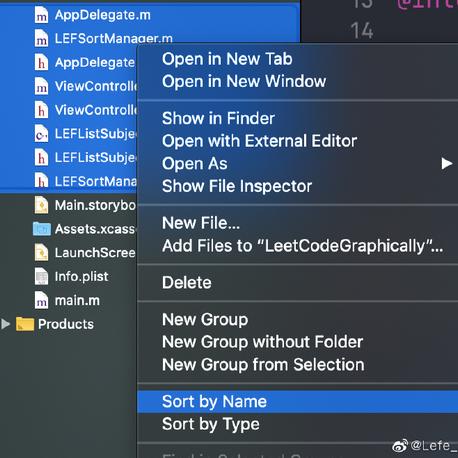458x458 pixels.
Task: Click the main.m file icon
Action: coord(41,301)
